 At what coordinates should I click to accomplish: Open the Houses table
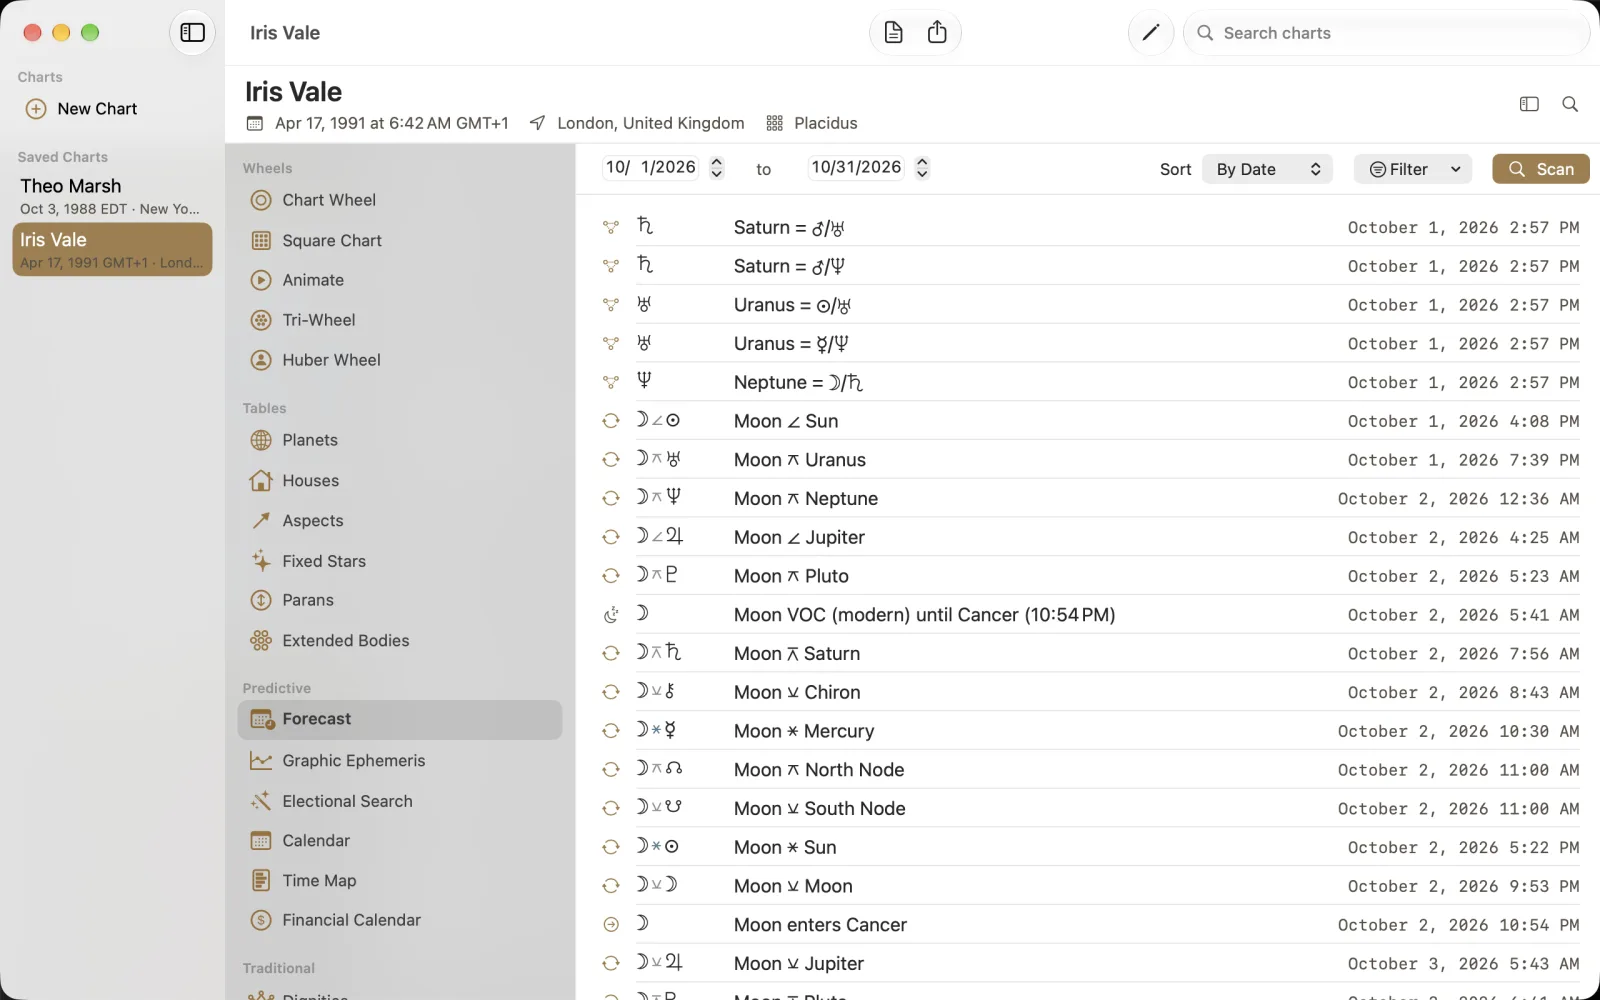click(400, 480)
